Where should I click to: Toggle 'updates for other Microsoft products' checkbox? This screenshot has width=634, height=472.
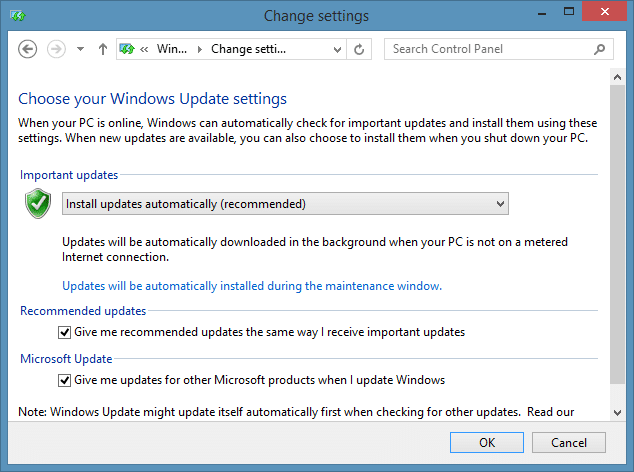pos(64,381)
